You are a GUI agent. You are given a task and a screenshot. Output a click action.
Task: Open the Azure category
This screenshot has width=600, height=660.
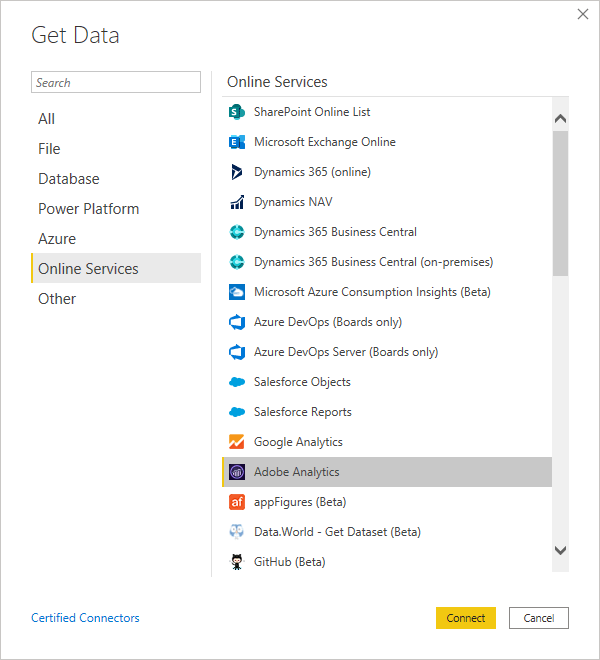coord(57,239)
